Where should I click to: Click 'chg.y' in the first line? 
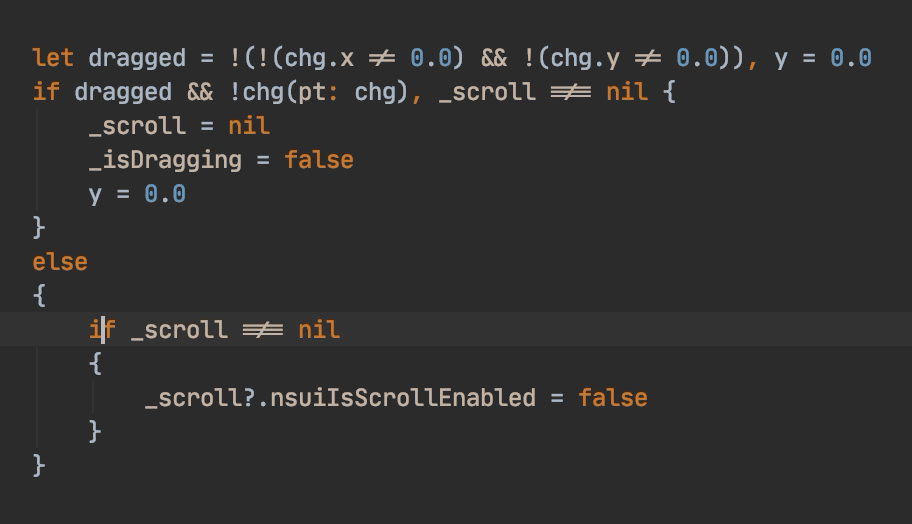pos(585,59)
